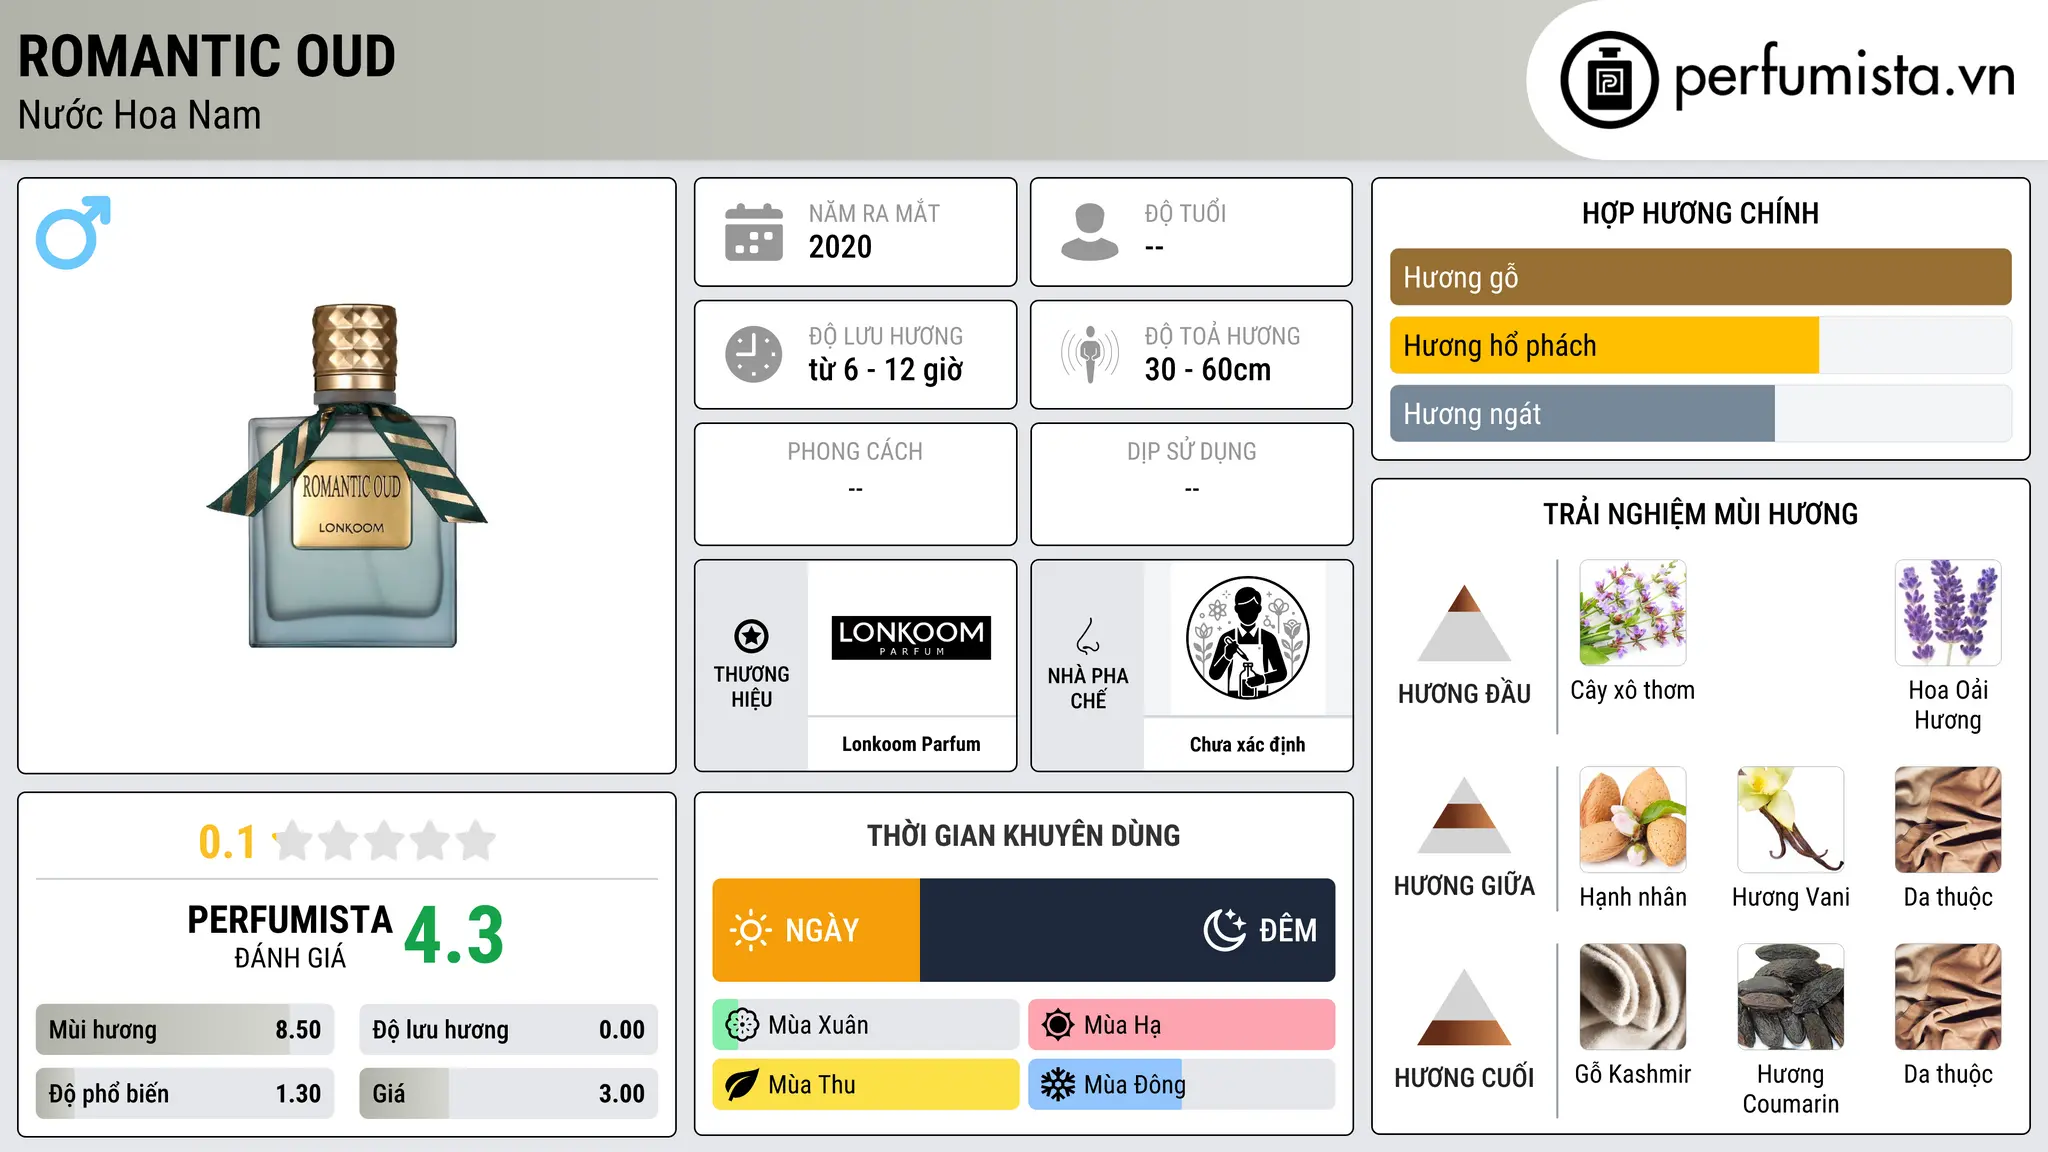Click the sillage icon beside Độ toả hương
Image resolution: width=2048 pixels, height=1152 pixels.
[x=1090, y=354]
